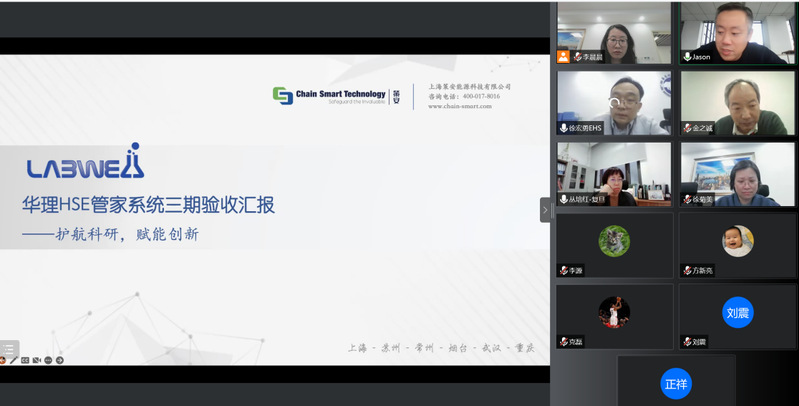Open more slideshow options ellipsis

click(48, 360)
